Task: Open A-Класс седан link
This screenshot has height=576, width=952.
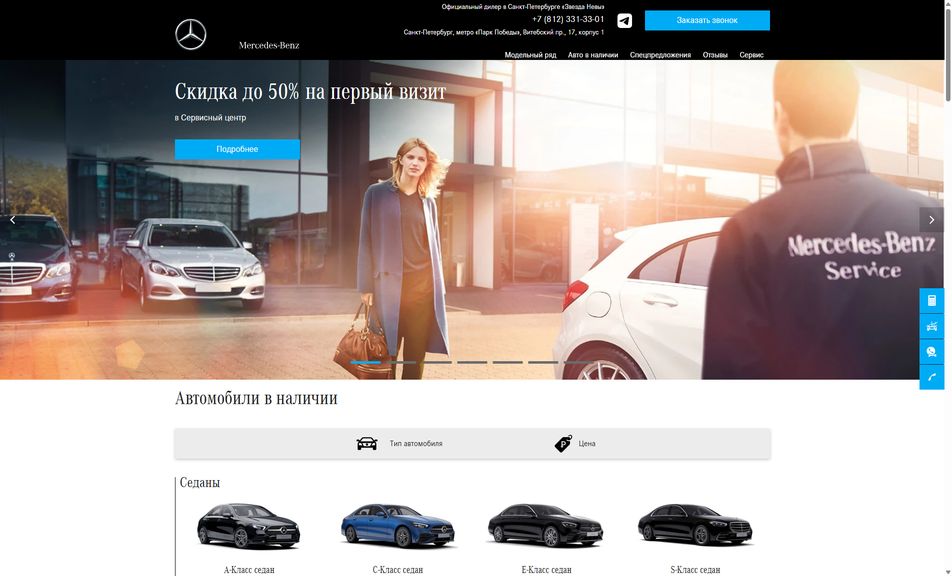Action: click(249, 570)
